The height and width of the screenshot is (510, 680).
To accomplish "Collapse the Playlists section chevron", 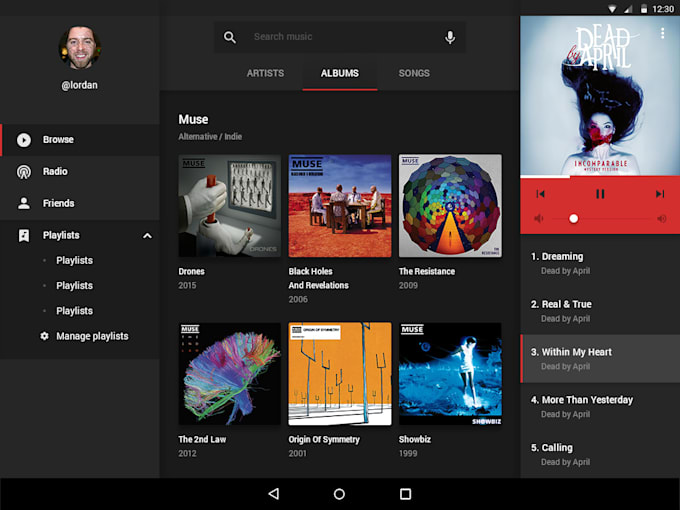I will pyautogui.click(x=147, y=235).
